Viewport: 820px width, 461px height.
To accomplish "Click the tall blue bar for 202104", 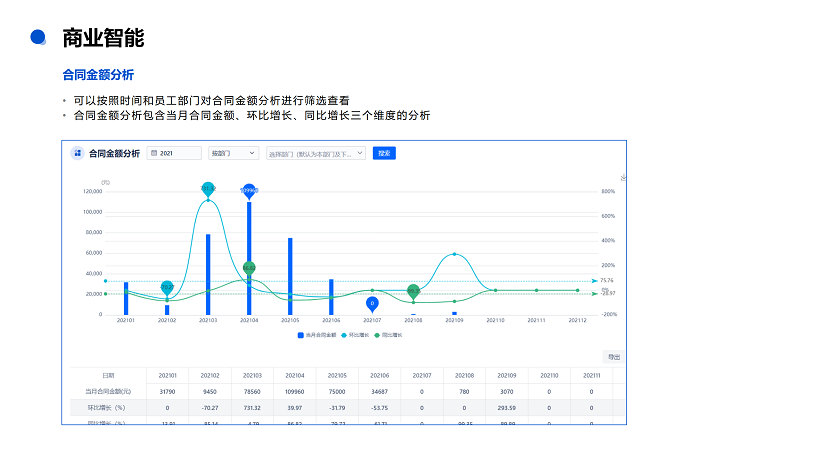I will pos(249,258).
